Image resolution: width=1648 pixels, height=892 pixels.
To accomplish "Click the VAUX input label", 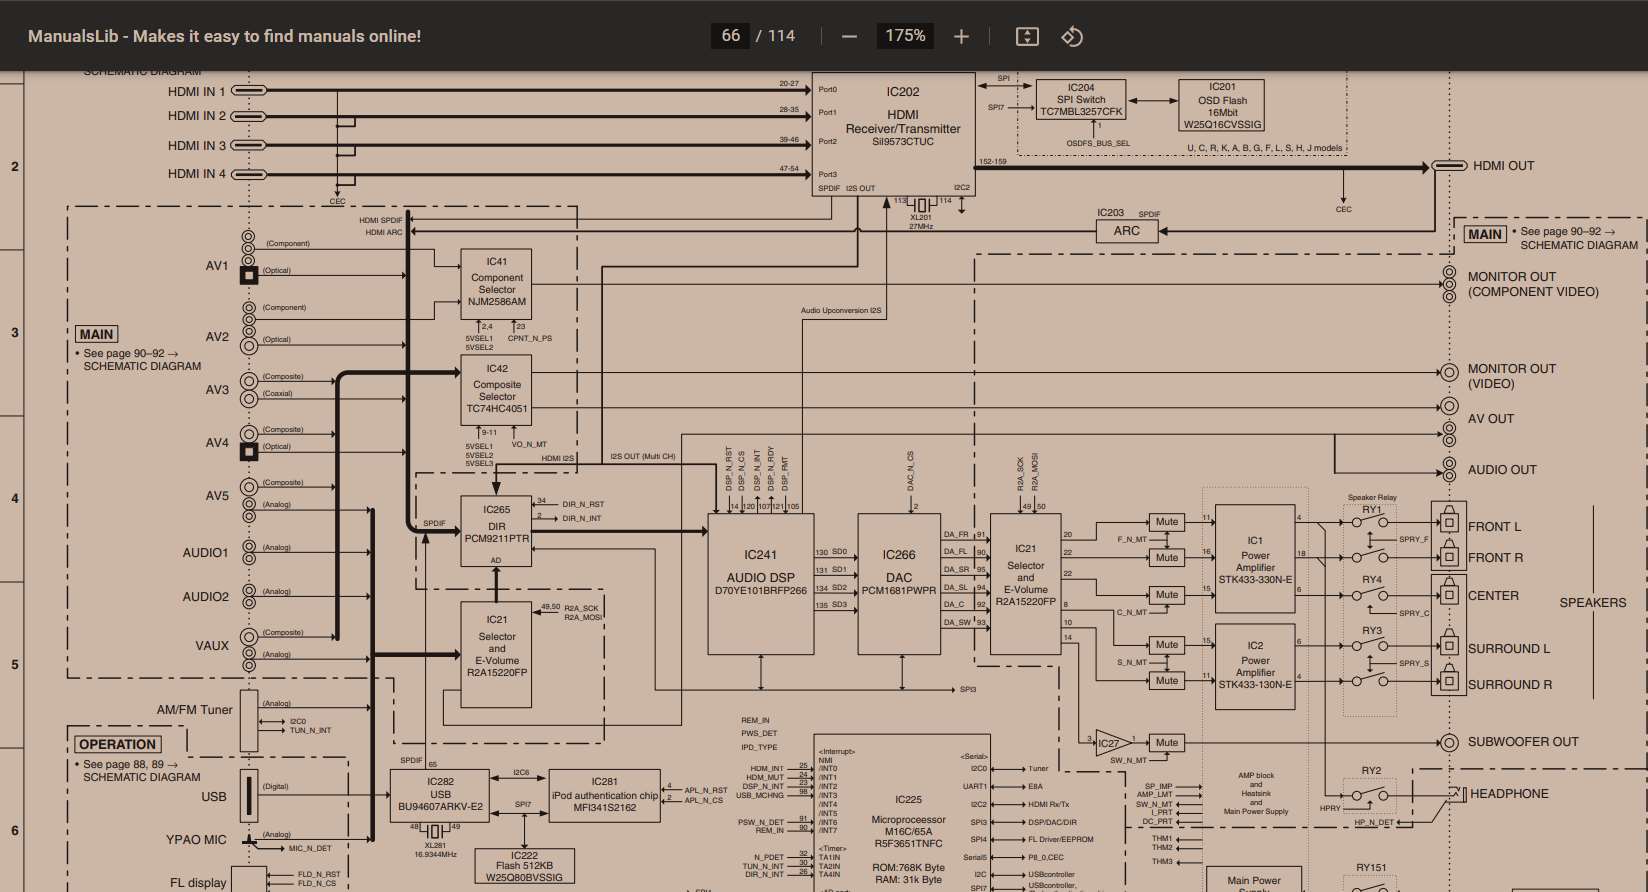I will (x=212, y=646).
